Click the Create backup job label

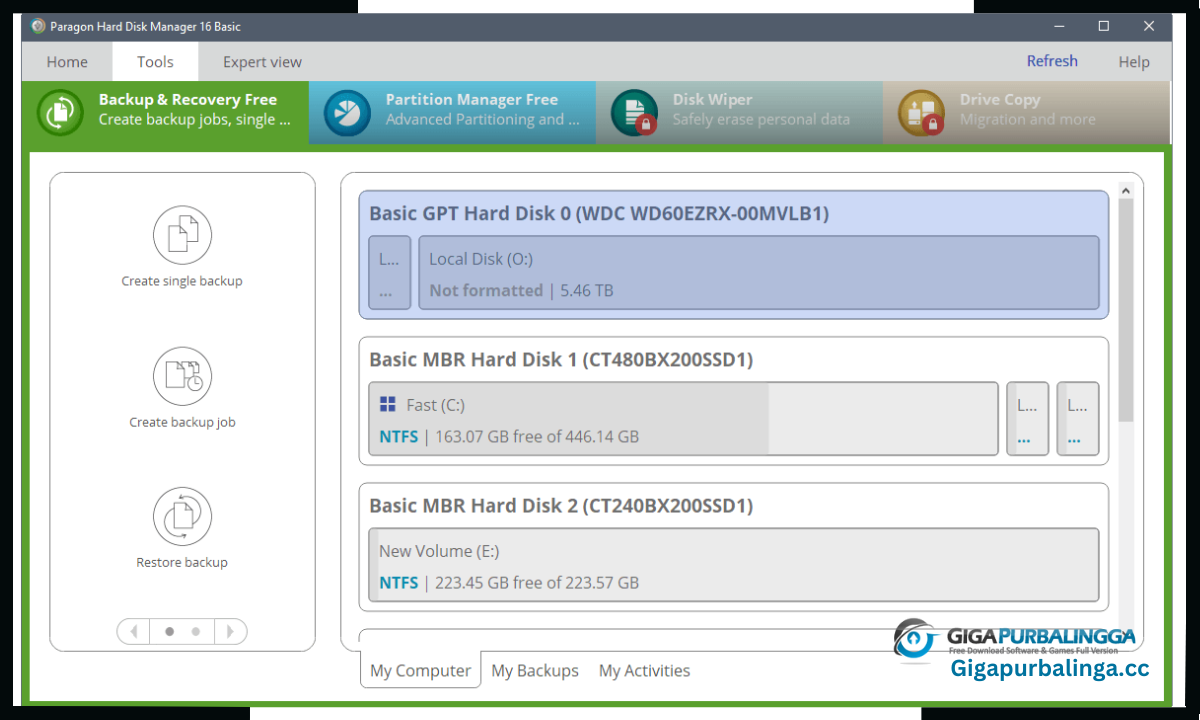[x=182, y=422]
